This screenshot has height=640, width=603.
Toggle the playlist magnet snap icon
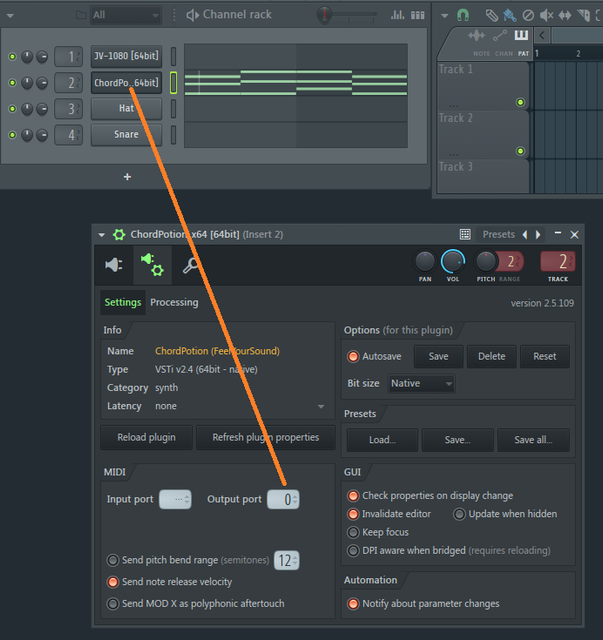pos(463,16)
